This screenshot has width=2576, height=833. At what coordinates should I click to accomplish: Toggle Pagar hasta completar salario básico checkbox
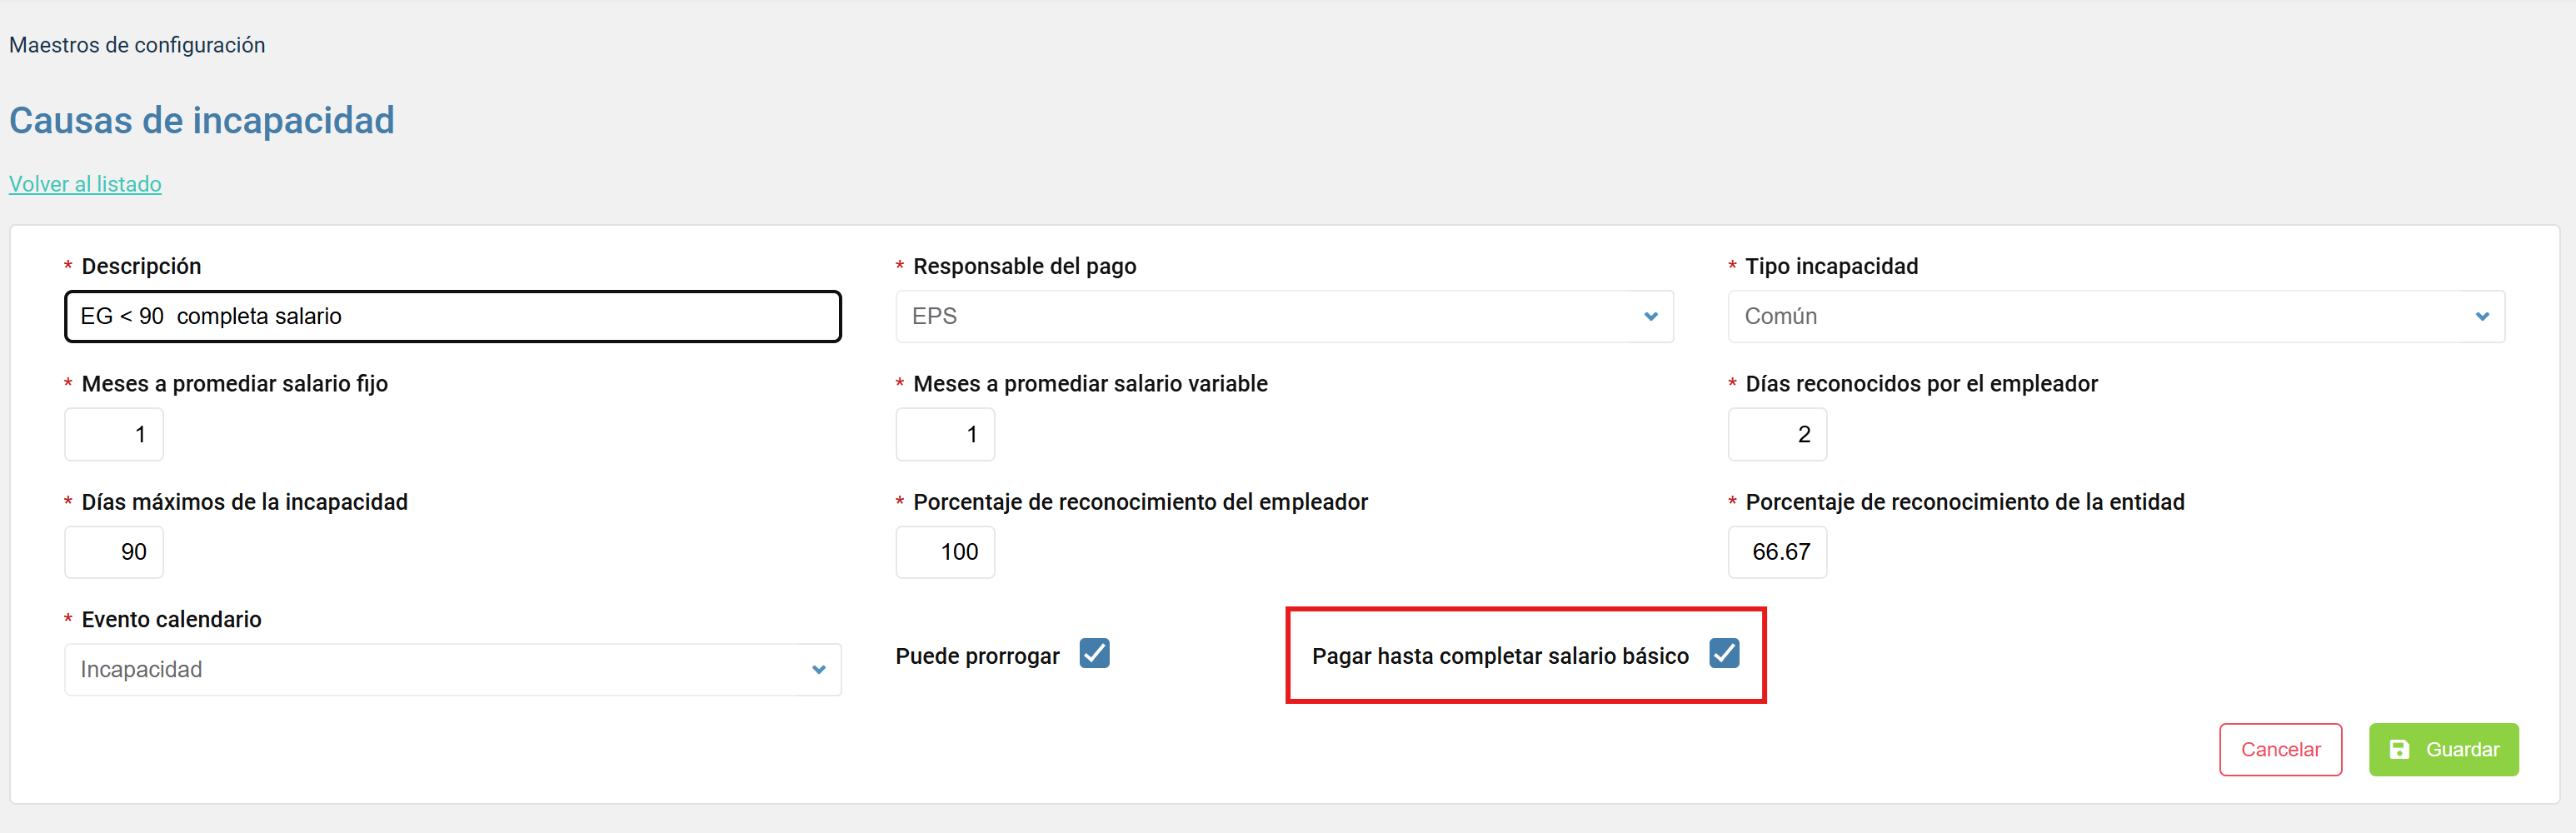point(1724,653)
